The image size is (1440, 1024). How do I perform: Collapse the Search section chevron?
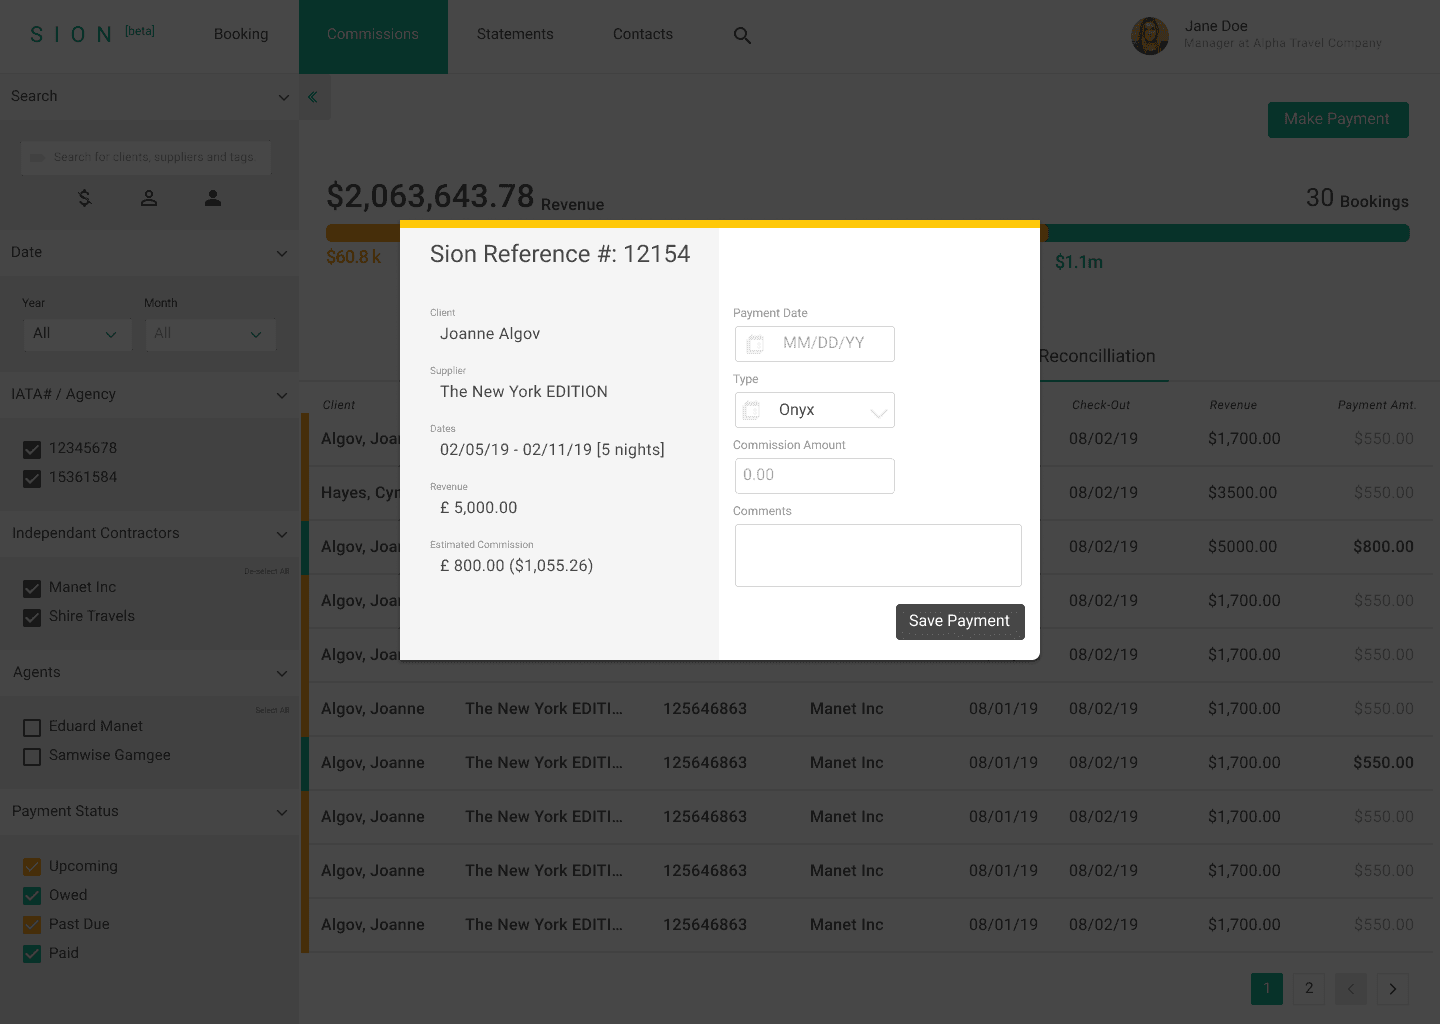(x=283, y=97)
